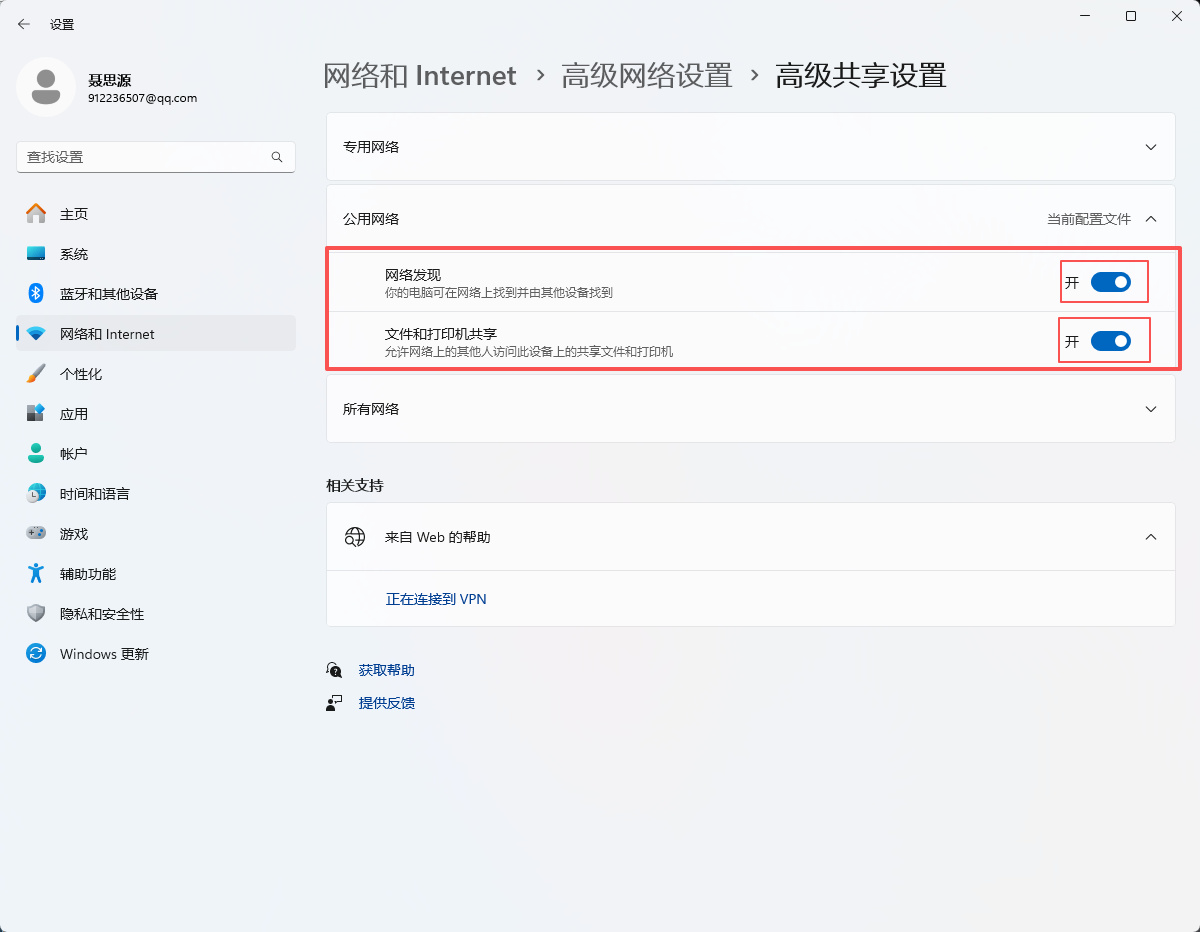Click the Personalization (个性化) paintbrush icon

[x=36, y=374]
